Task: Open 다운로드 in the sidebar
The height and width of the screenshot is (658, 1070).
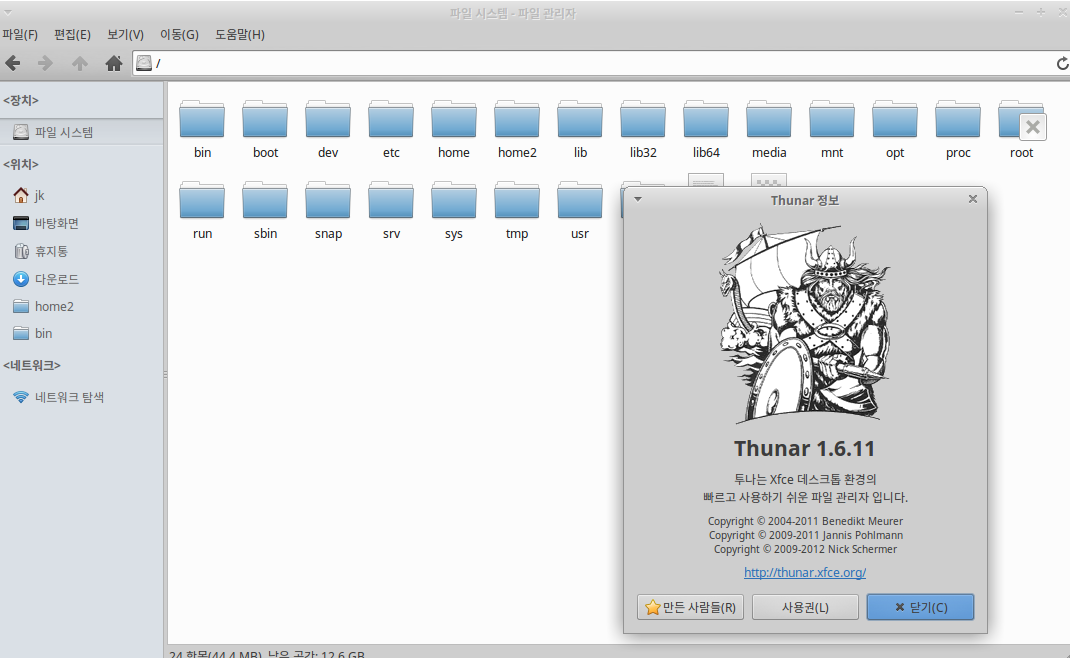Action: point(82,279)
